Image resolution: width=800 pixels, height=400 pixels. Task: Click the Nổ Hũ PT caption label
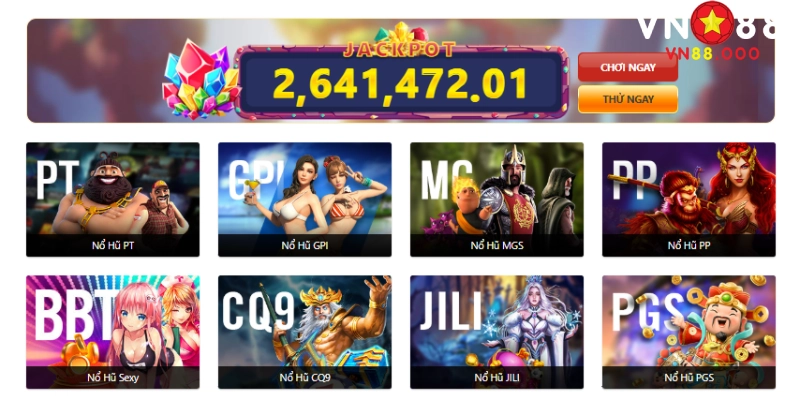pyautogui.click(x=113, y=245)
